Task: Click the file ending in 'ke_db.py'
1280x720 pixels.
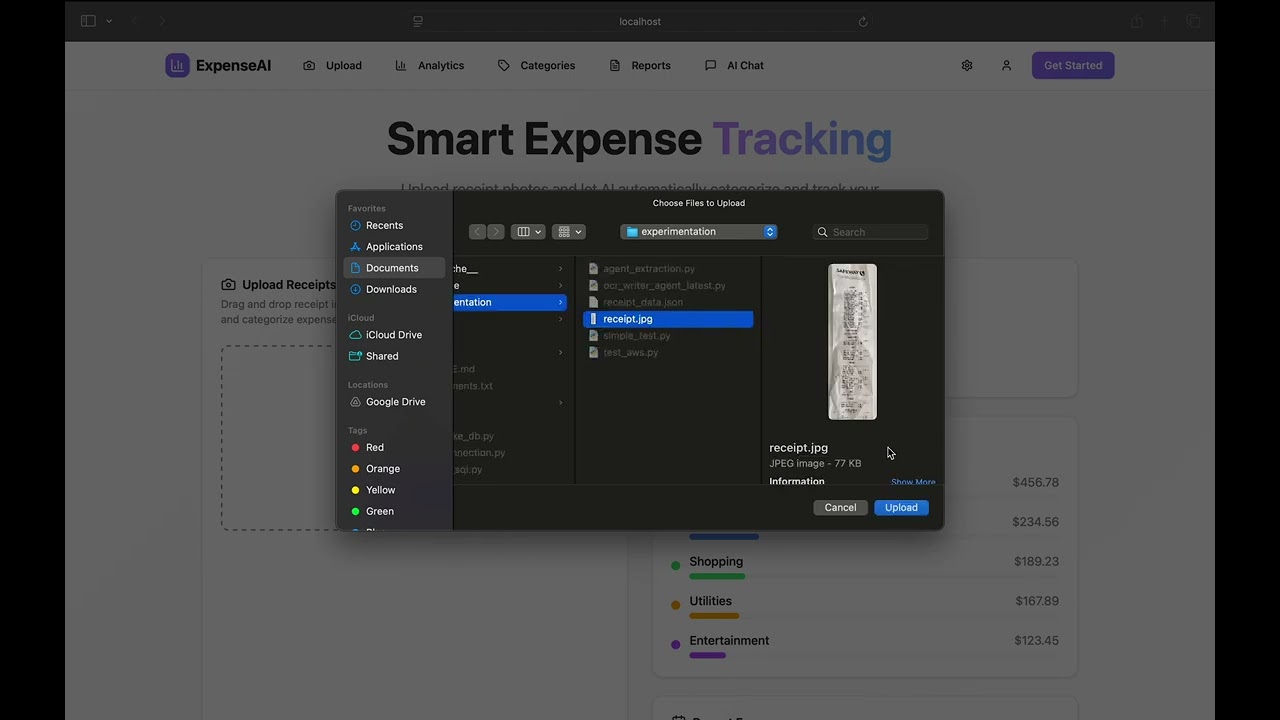Action: click(x=474, y=436)
